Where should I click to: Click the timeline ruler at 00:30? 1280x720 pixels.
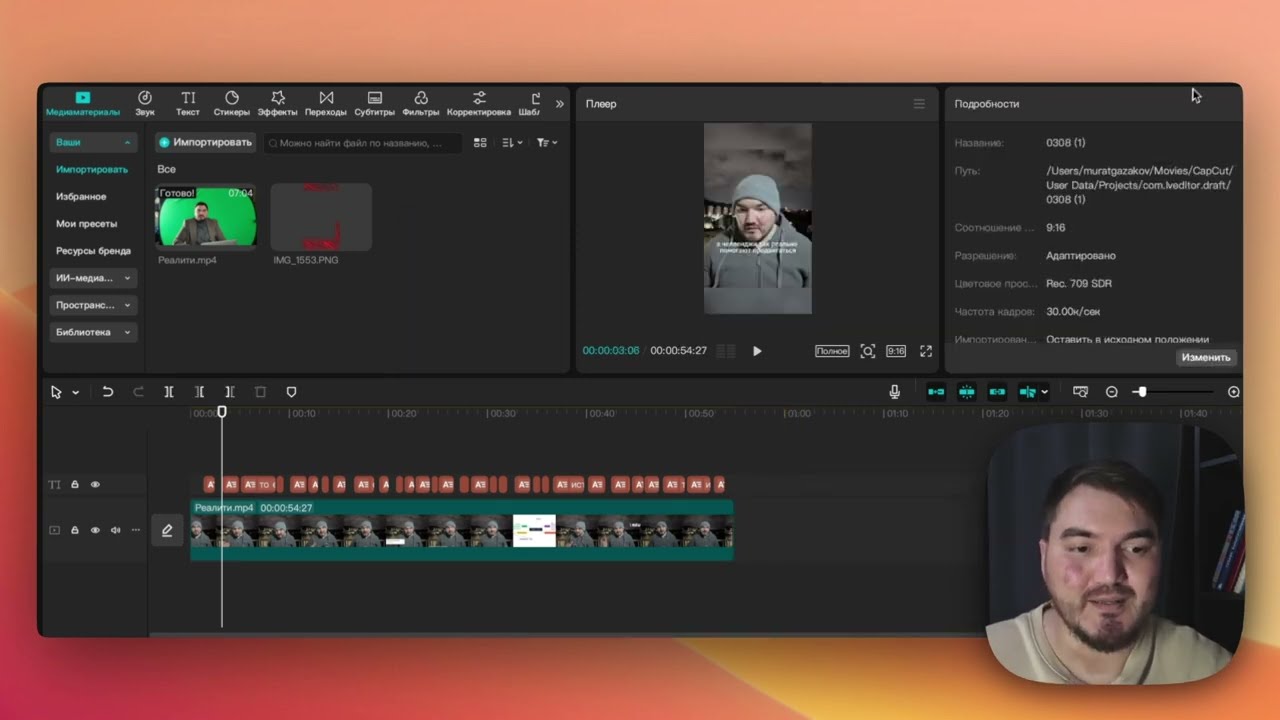pos(500,413)
